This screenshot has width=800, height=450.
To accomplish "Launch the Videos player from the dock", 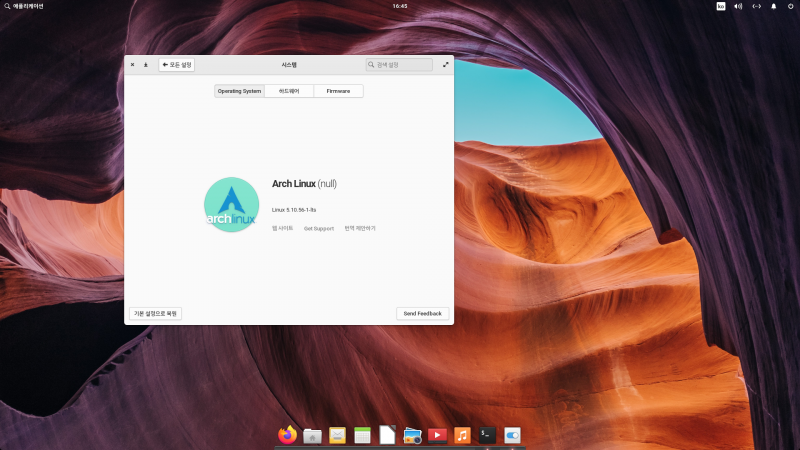I will [437, 435].
